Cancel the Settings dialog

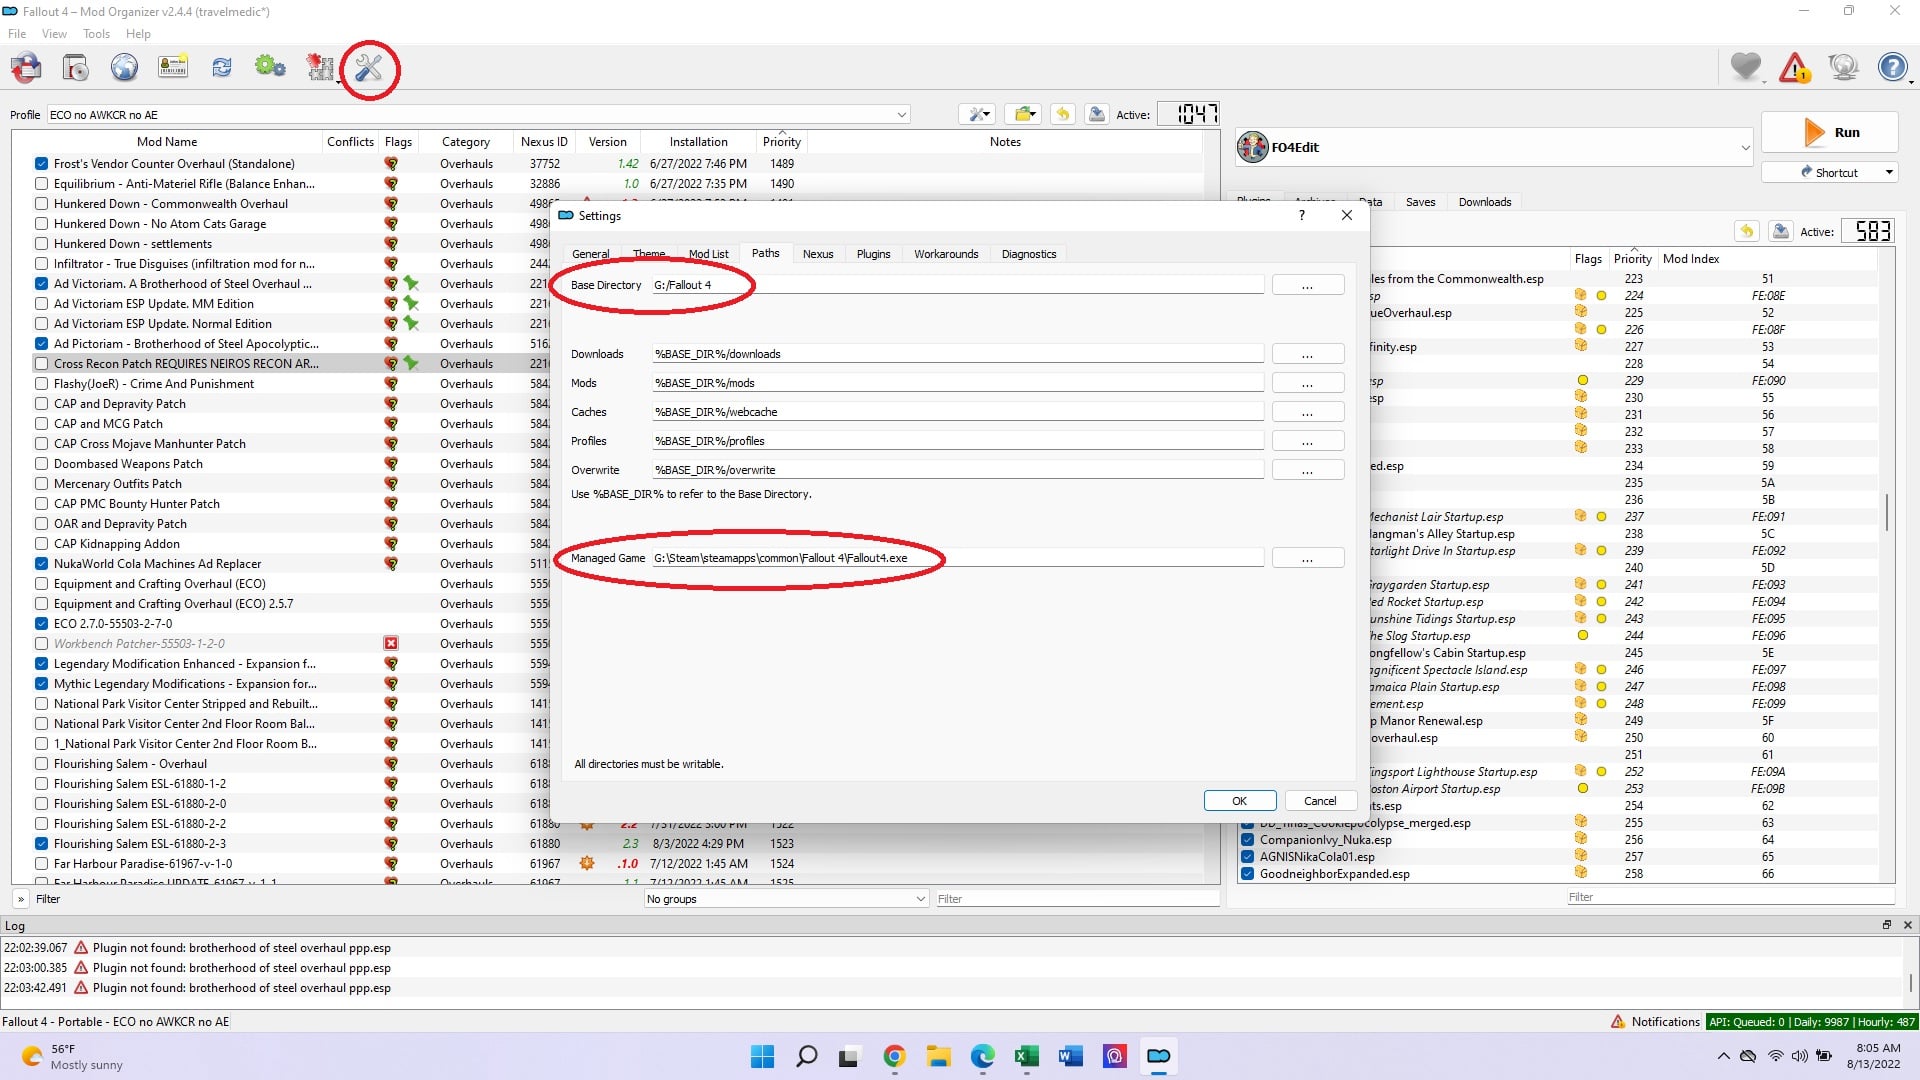(1319, 801)
